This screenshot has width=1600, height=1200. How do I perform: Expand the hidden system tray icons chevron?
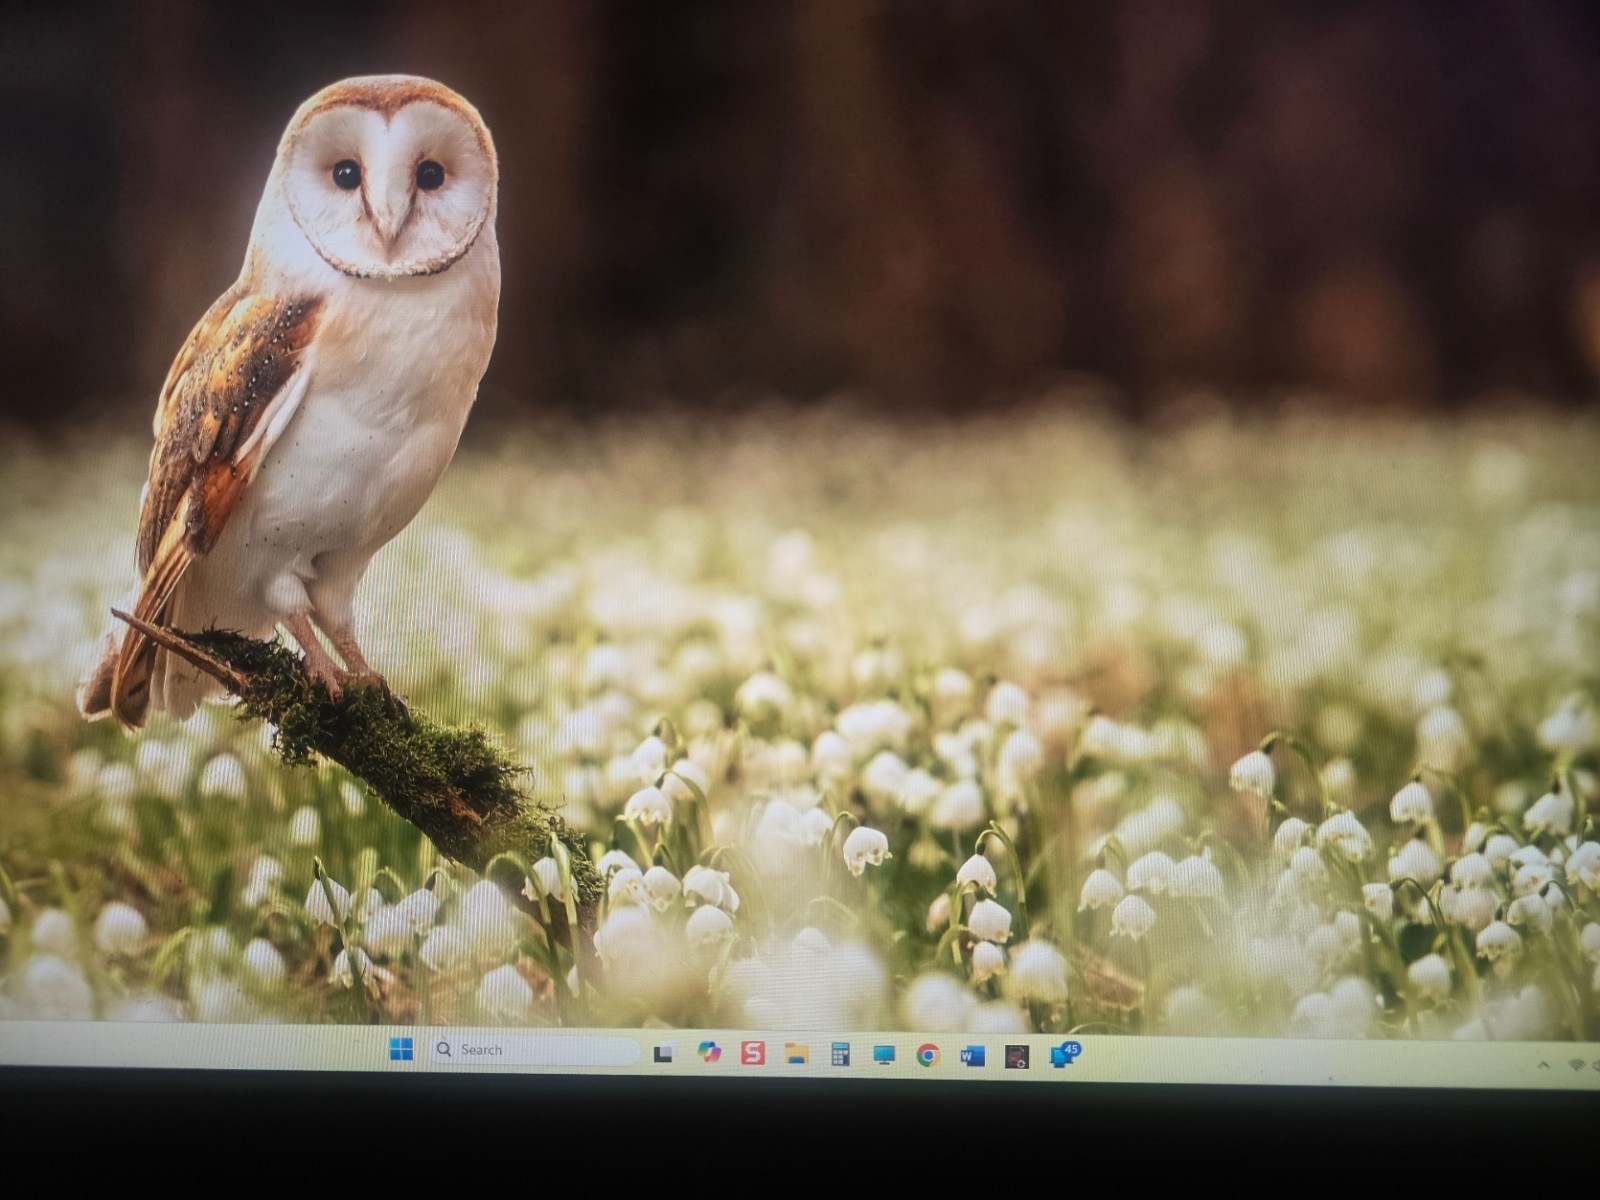pyautogui.click(x=1543, y=1066)
